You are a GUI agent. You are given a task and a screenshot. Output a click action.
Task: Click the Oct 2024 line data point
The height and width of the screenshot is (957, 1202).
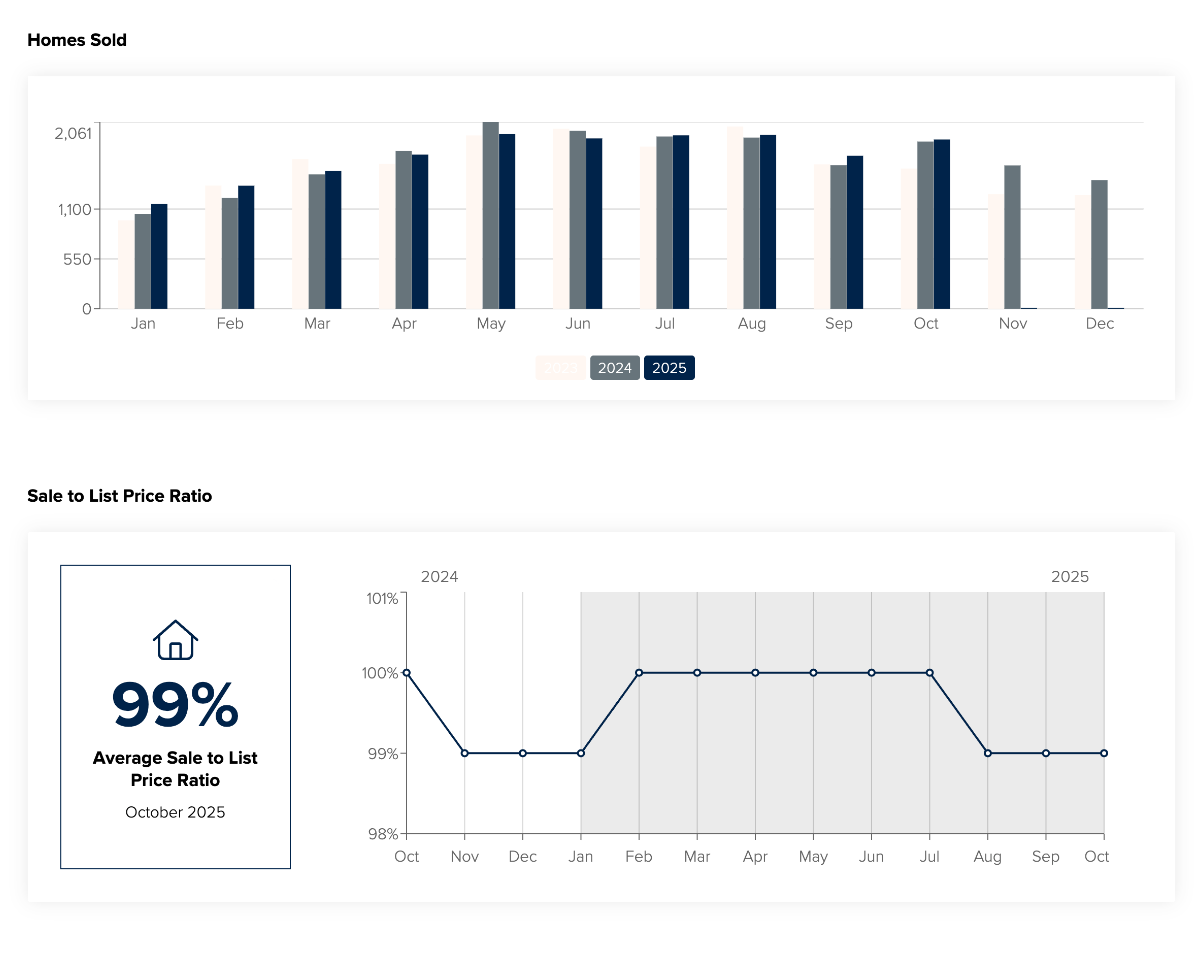tap(407, 673)
